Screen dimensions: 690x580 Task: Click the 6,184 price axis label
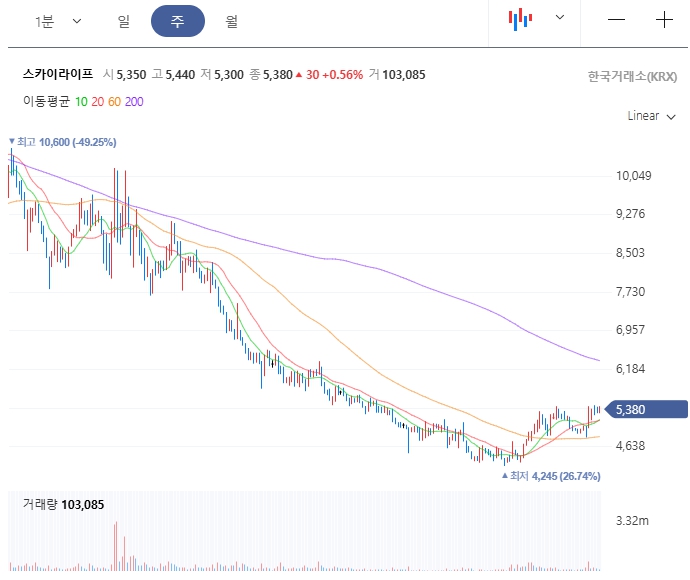pyautogui.click(x=631, y=369)
